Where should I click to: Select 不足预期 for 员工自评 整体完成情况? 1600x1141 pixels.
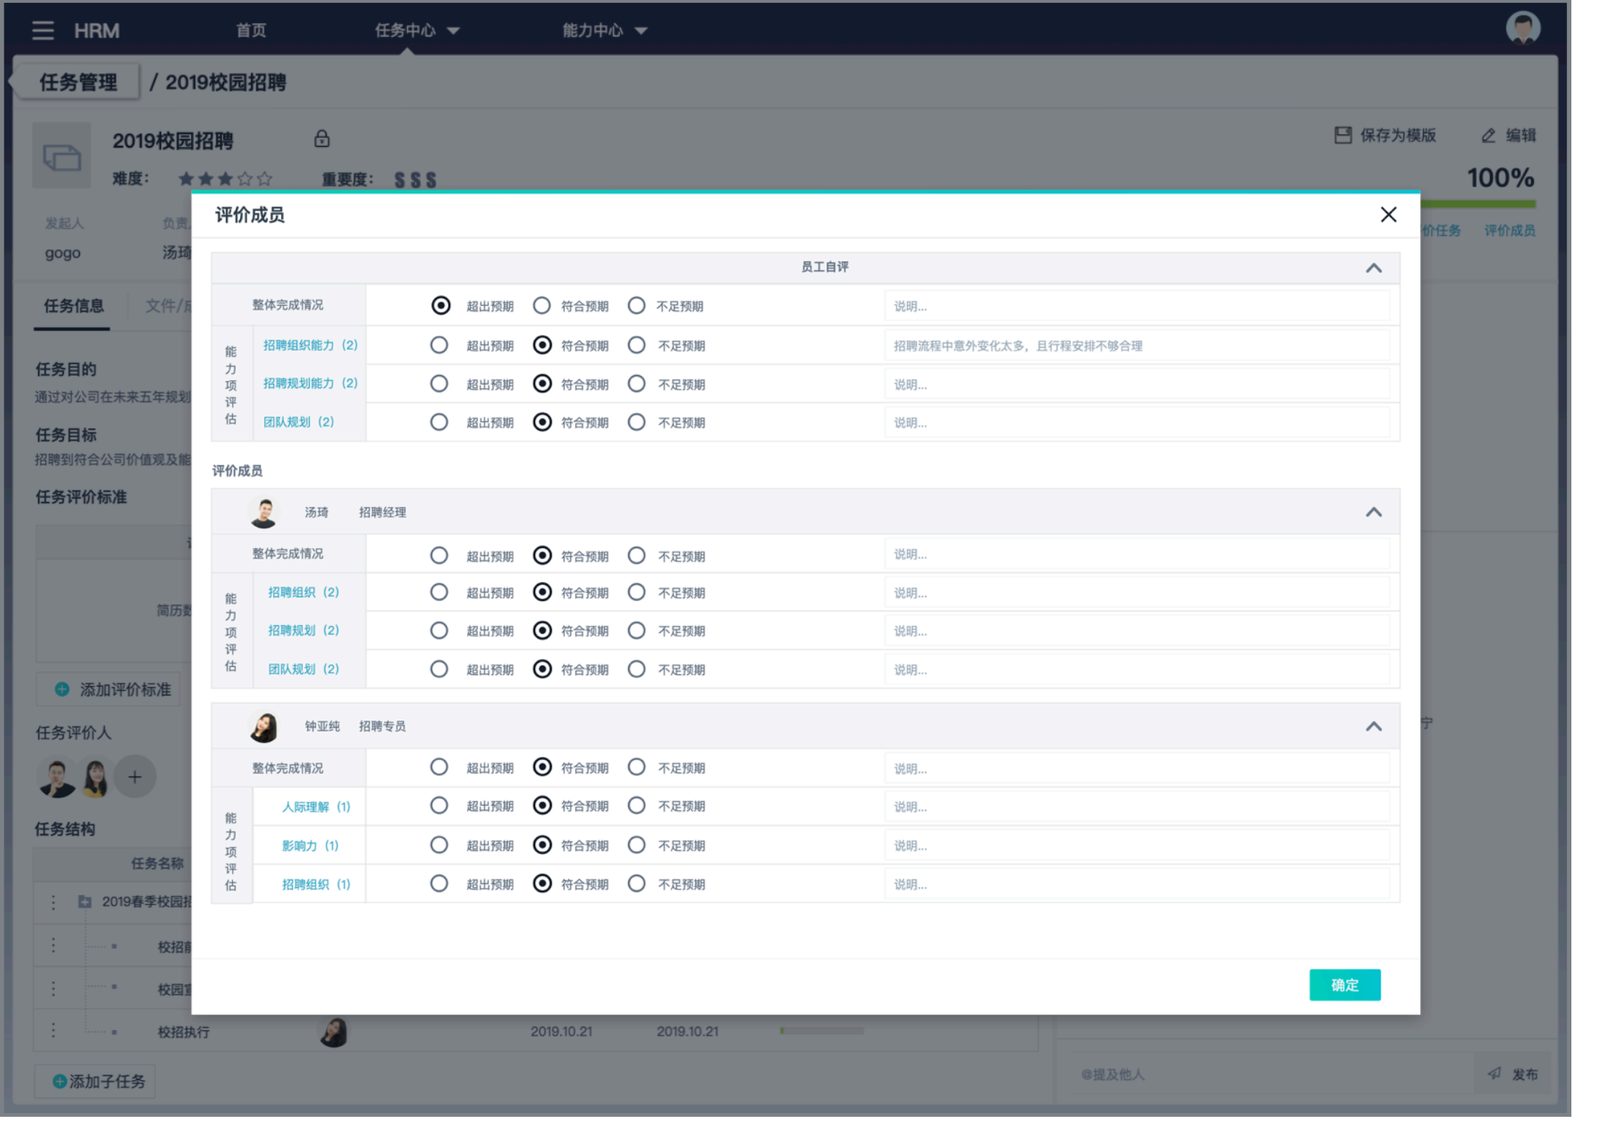coord(636,305)
